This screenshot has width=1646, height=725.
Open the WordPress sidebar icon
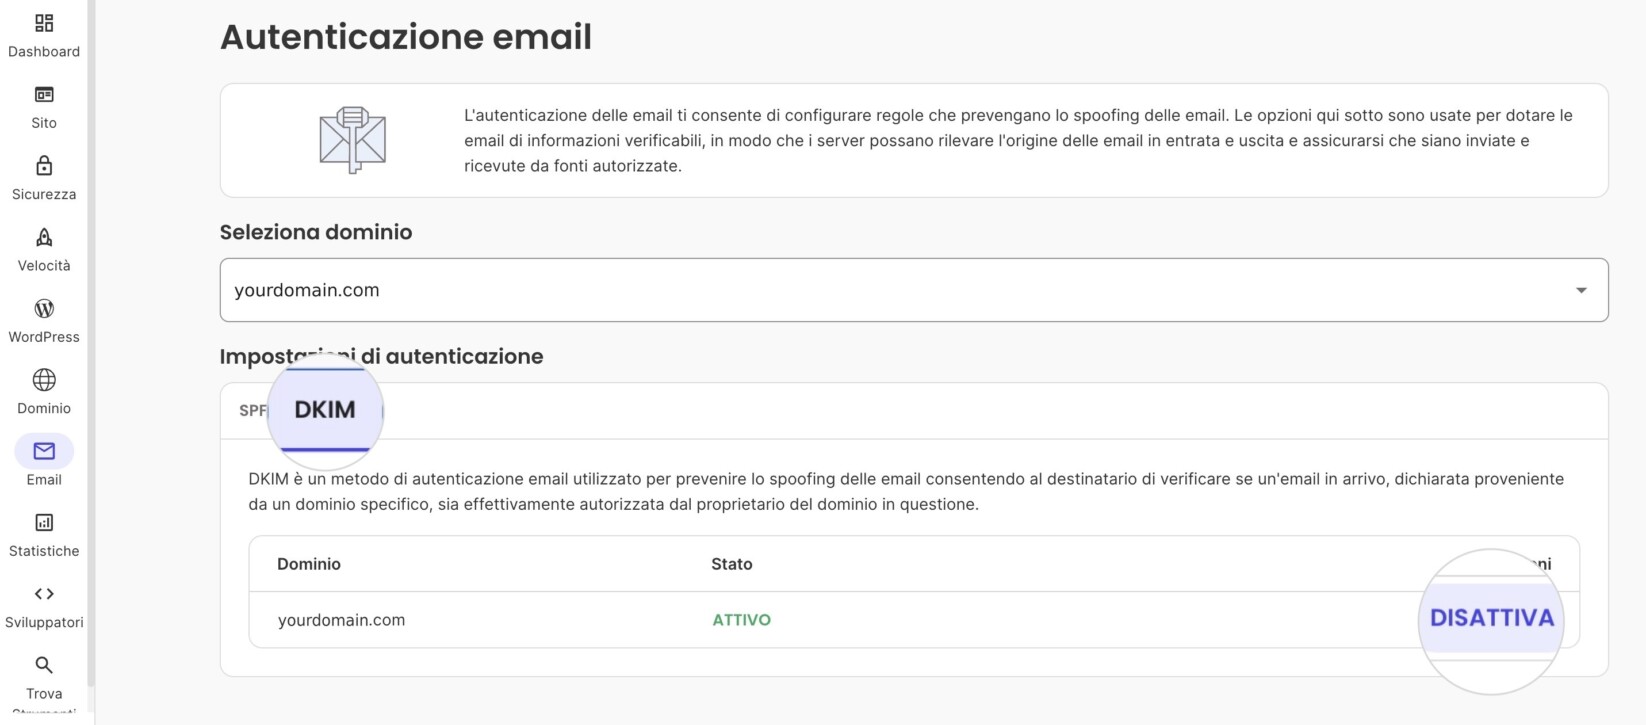[44, 308]
